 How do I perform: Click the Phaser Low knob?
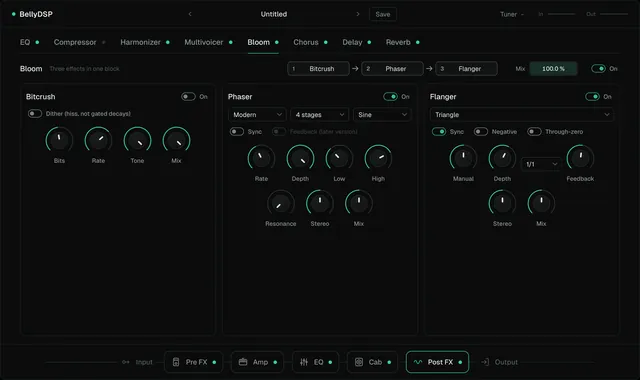coord(339,158)
